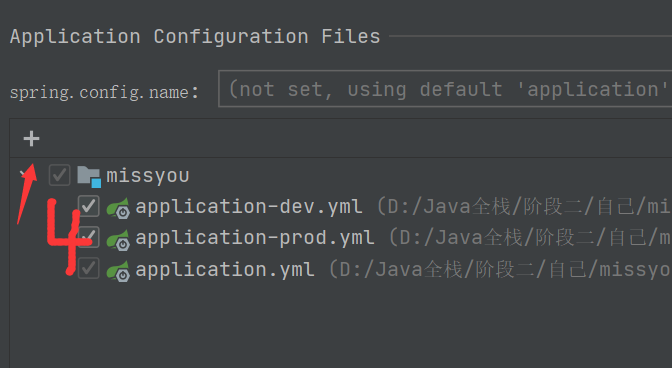
Task: Select application-prod.yml file name
Action: pos(255,238)
